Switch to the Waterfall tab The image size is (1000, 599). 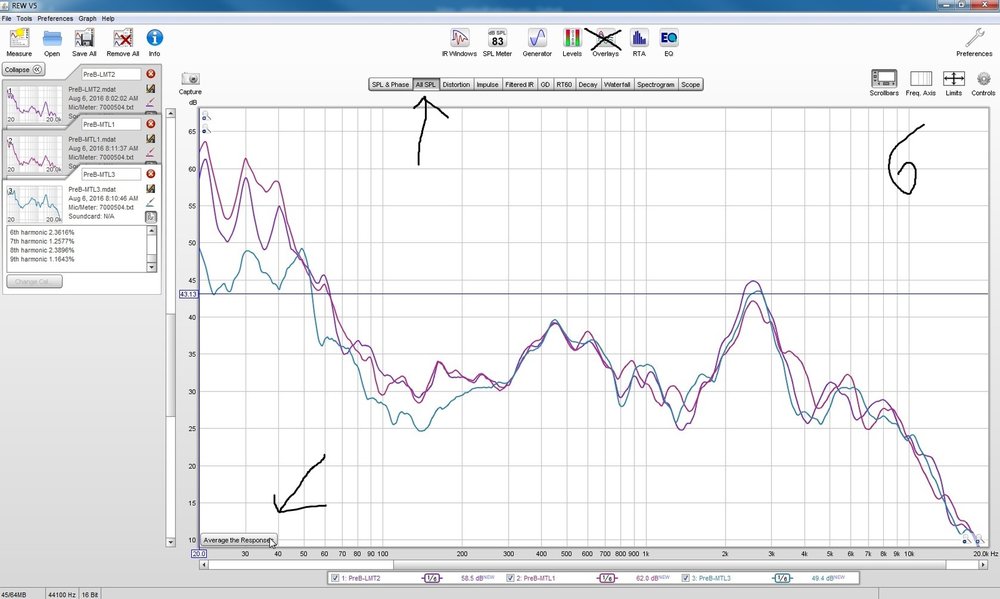(x=617, y=84)
